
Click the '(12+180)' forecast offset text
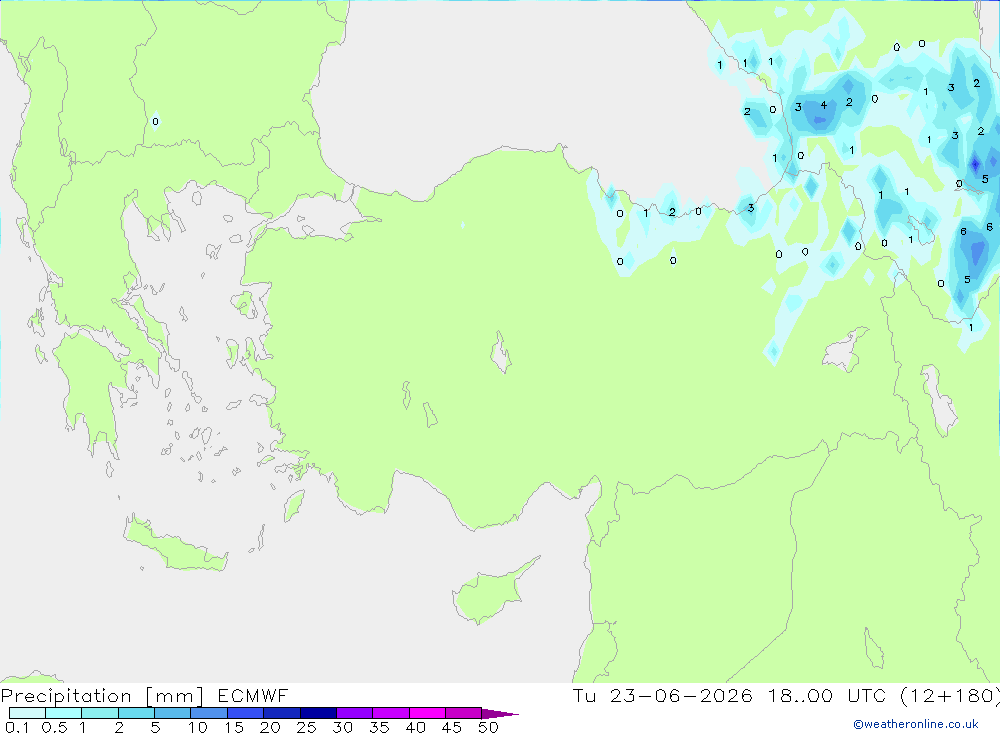[x=950, y=696]
